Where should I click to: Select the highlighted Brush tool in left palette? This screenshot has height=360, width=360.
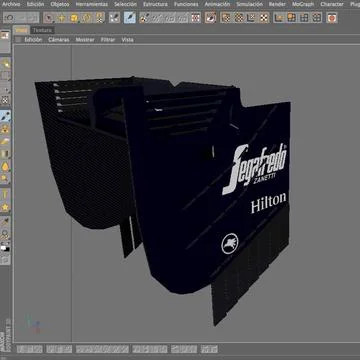click(5, 116)
